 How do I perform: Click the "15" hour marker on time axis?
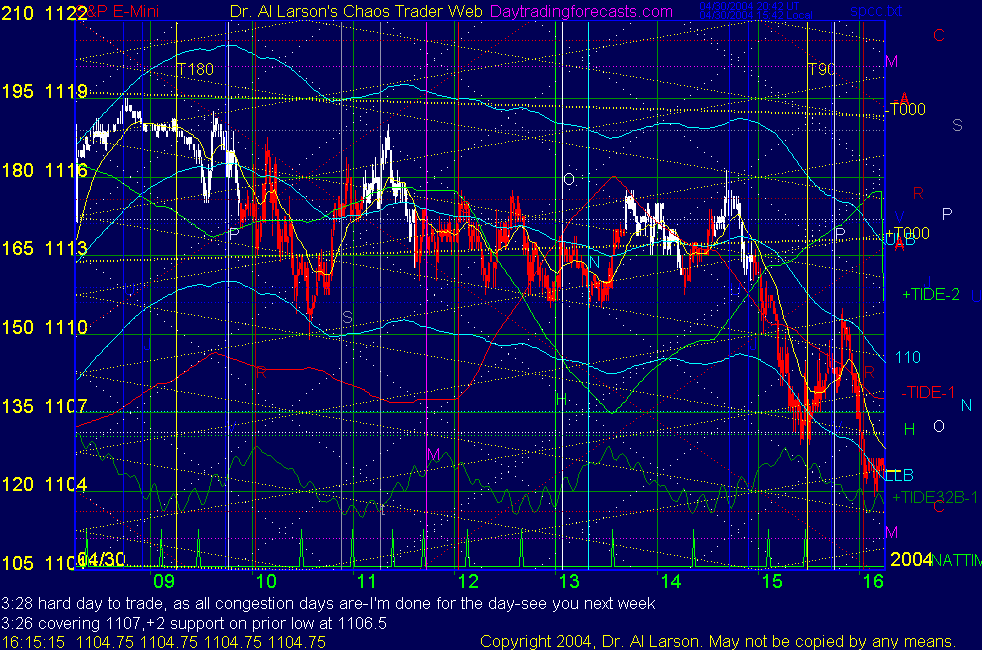click(772, 582)
